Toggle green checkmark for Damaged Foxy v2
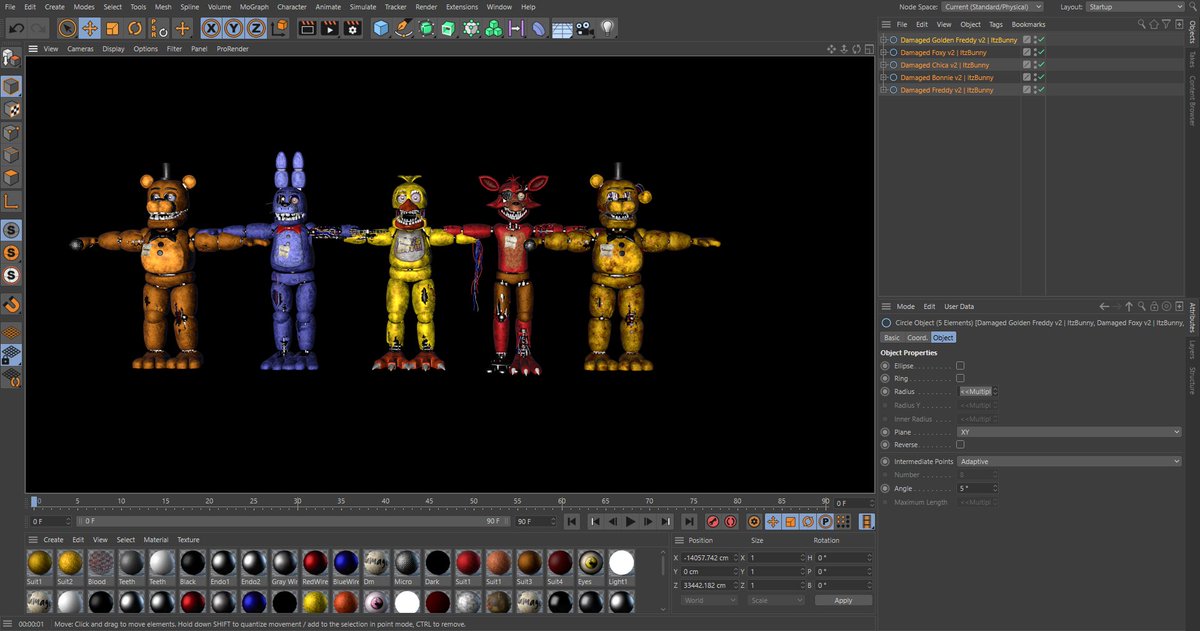The image size is (1200, 631). pyautogui.click(x=1041, y=52)
